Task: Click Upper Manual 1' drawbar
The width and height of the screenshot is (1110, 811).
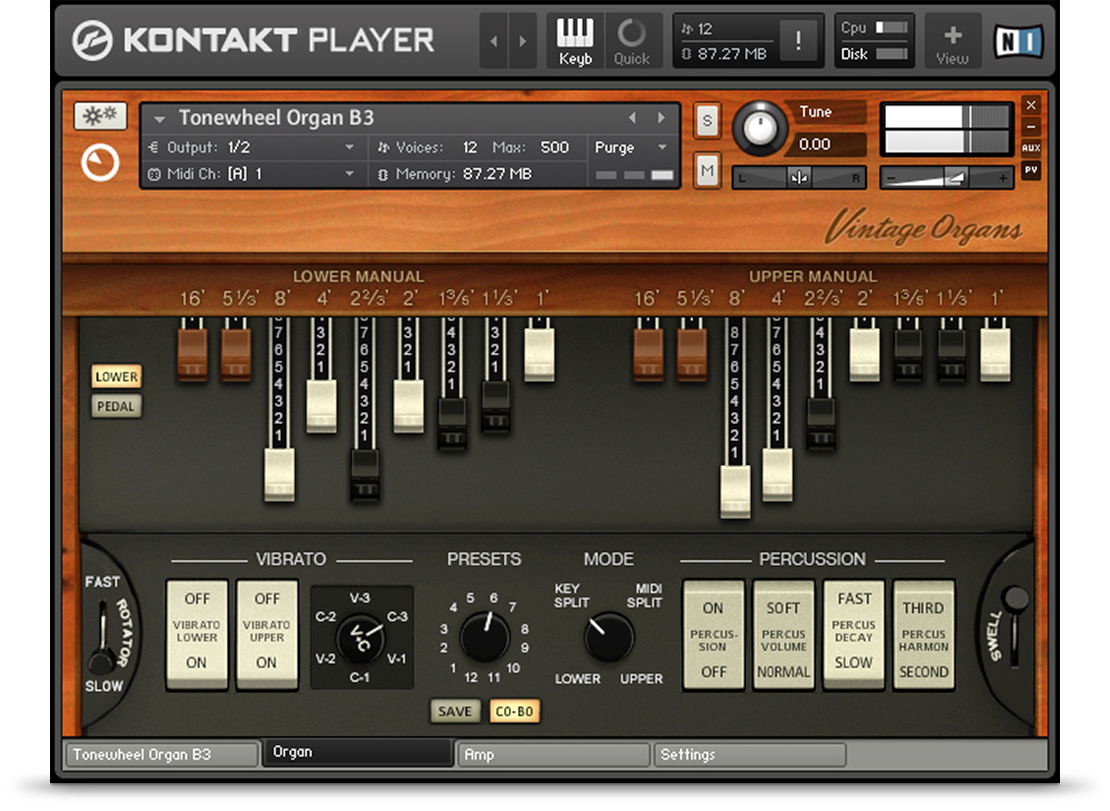Action: coord(995,354)
